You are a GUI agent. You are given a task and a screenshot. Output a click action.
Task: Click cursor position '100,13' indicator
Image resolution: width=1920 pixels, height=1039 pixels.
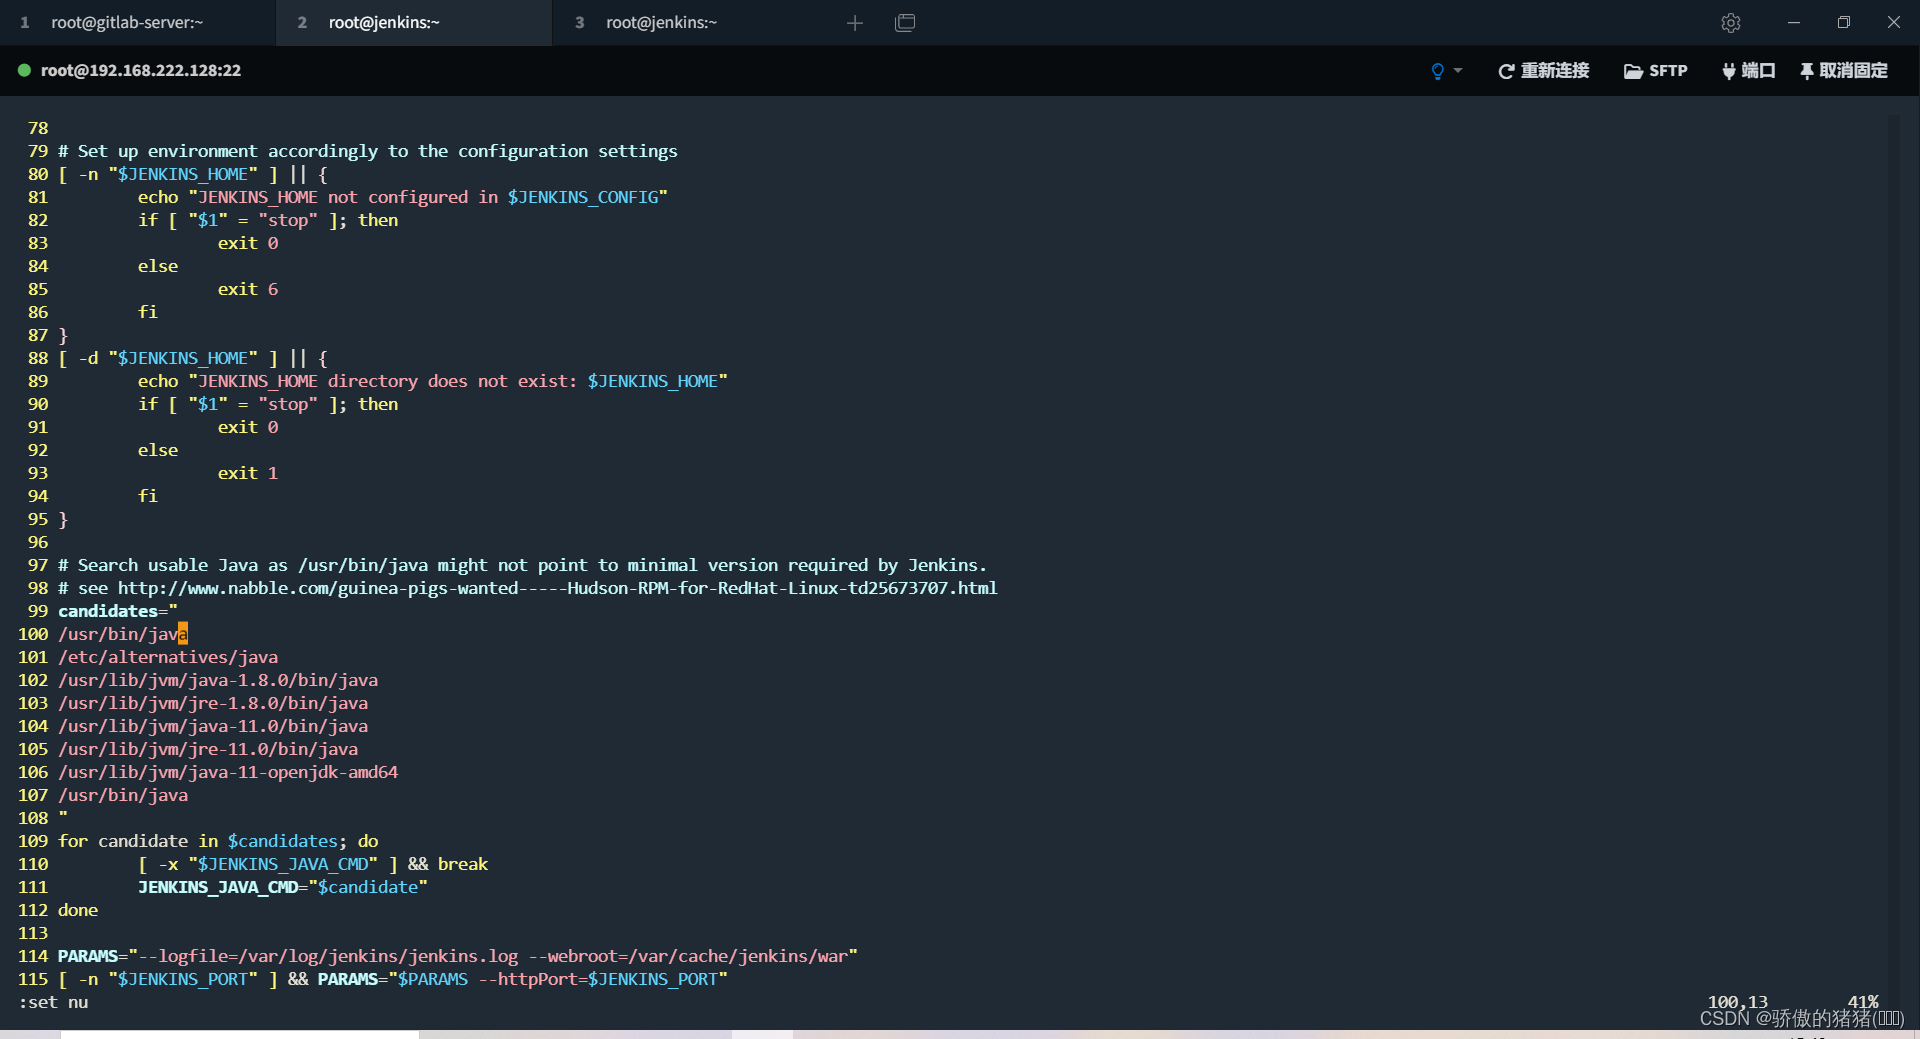(1737, 1001)
